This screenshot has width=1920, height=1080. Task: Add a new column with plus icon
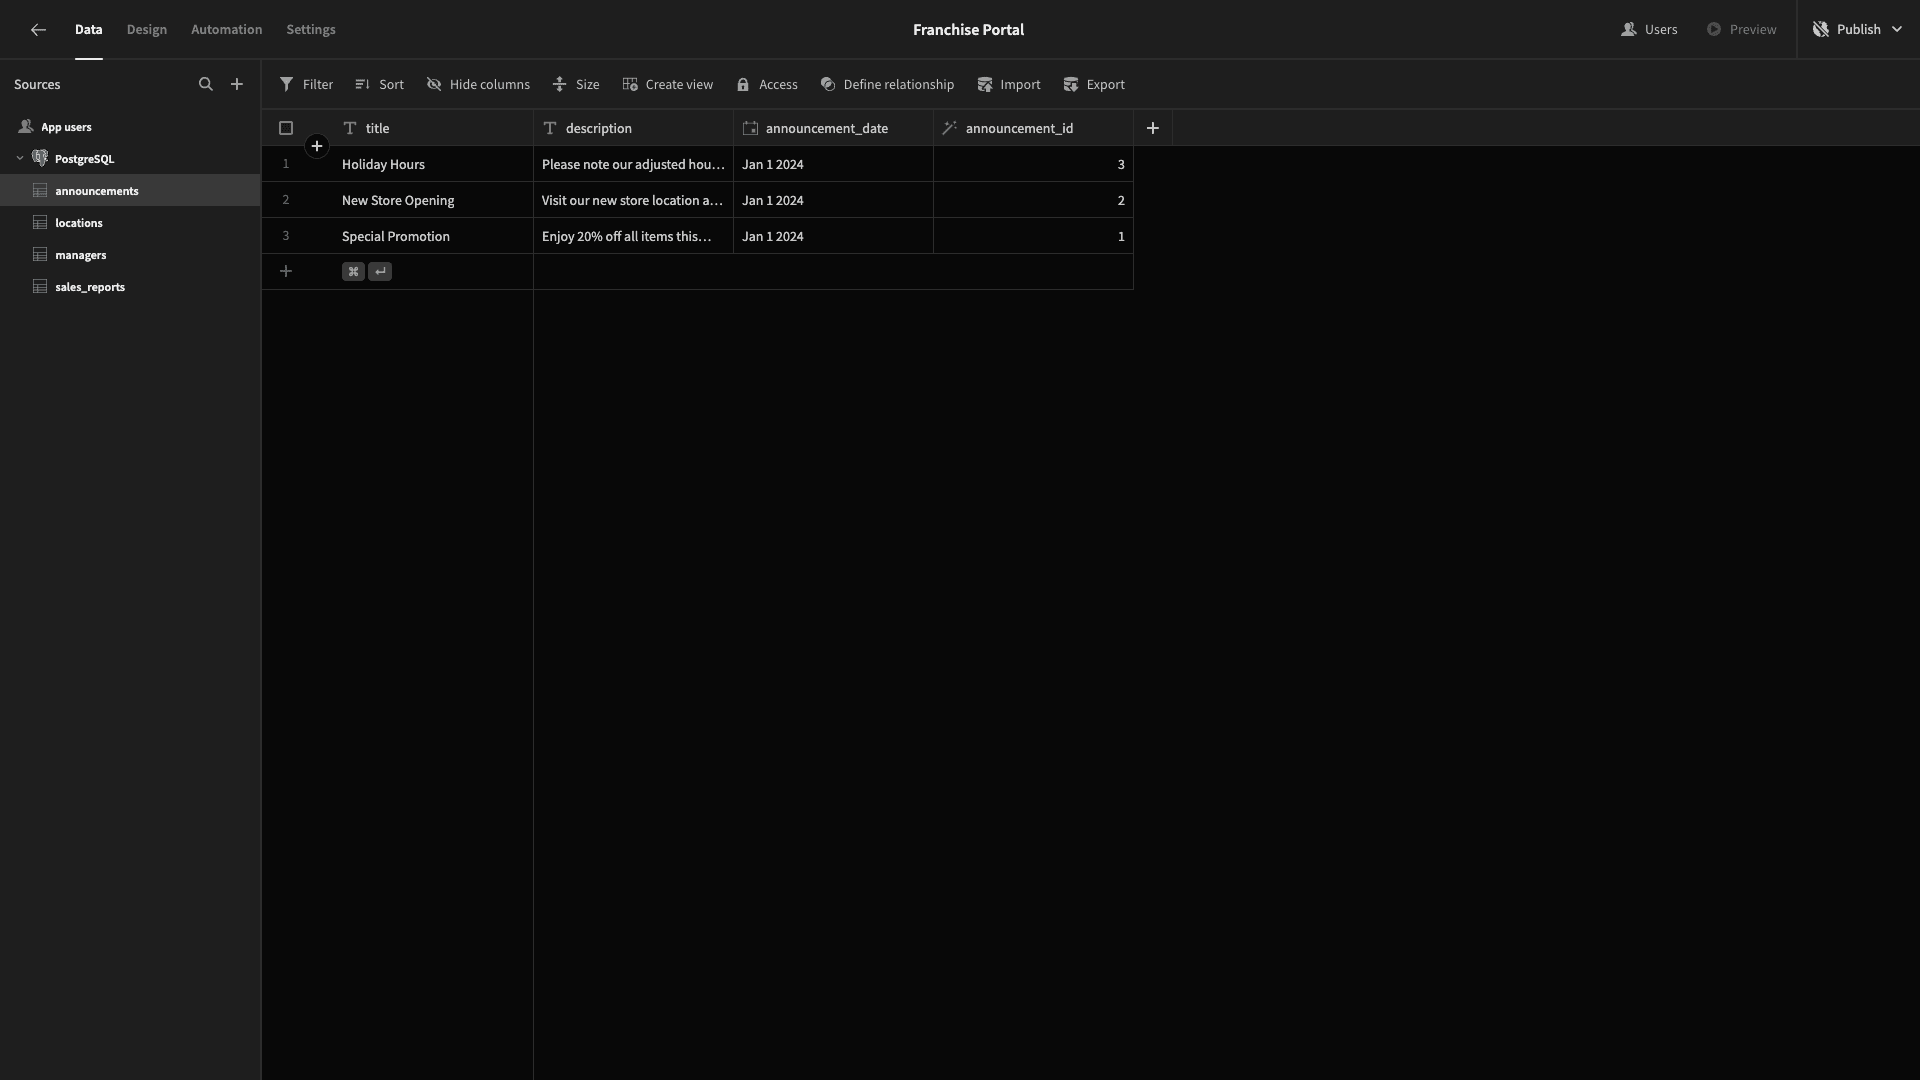[1153, 128]
